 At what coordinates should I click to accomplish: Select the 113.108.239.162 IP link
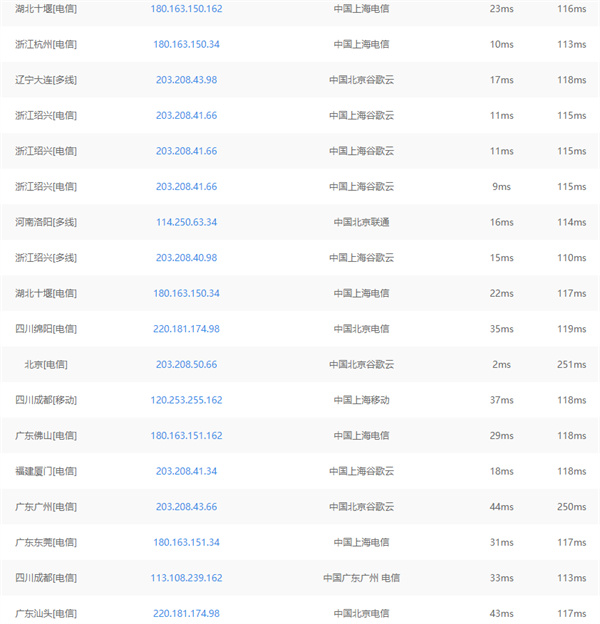[186, 578]
